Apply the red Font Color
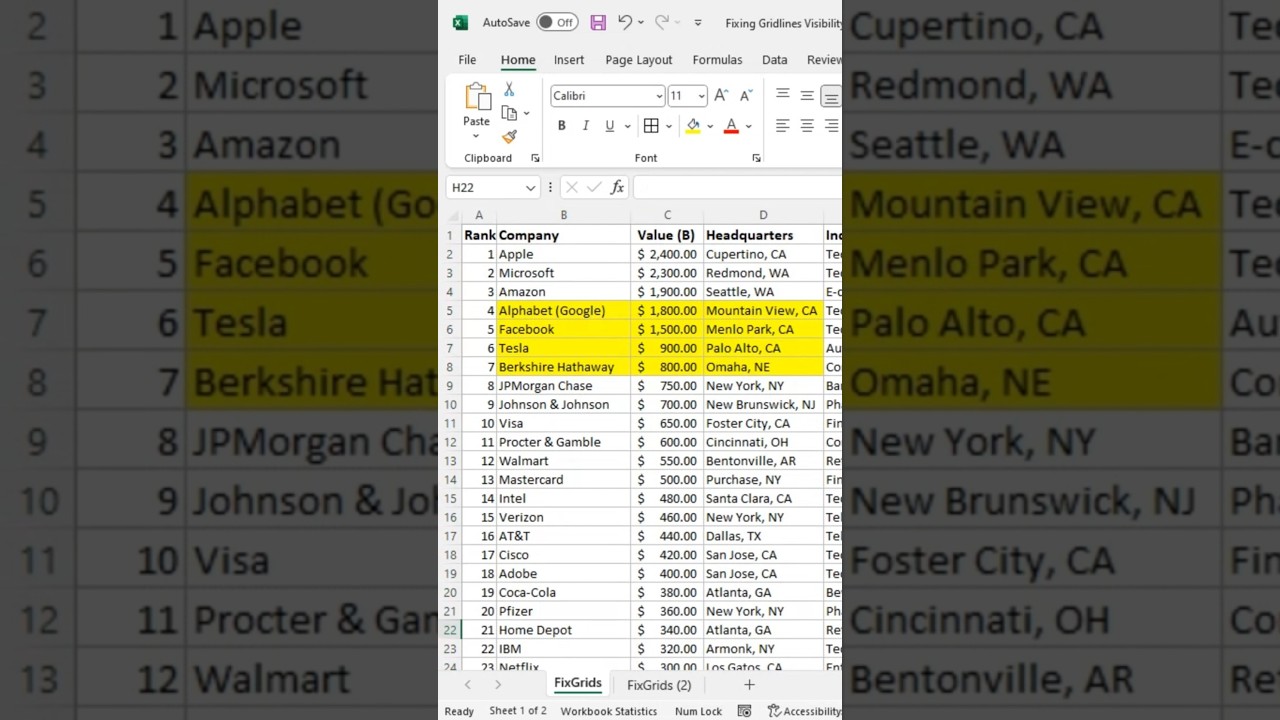The height and width of the screenshot is (720, 1280). pyautogui.click(x=731, y=126)
